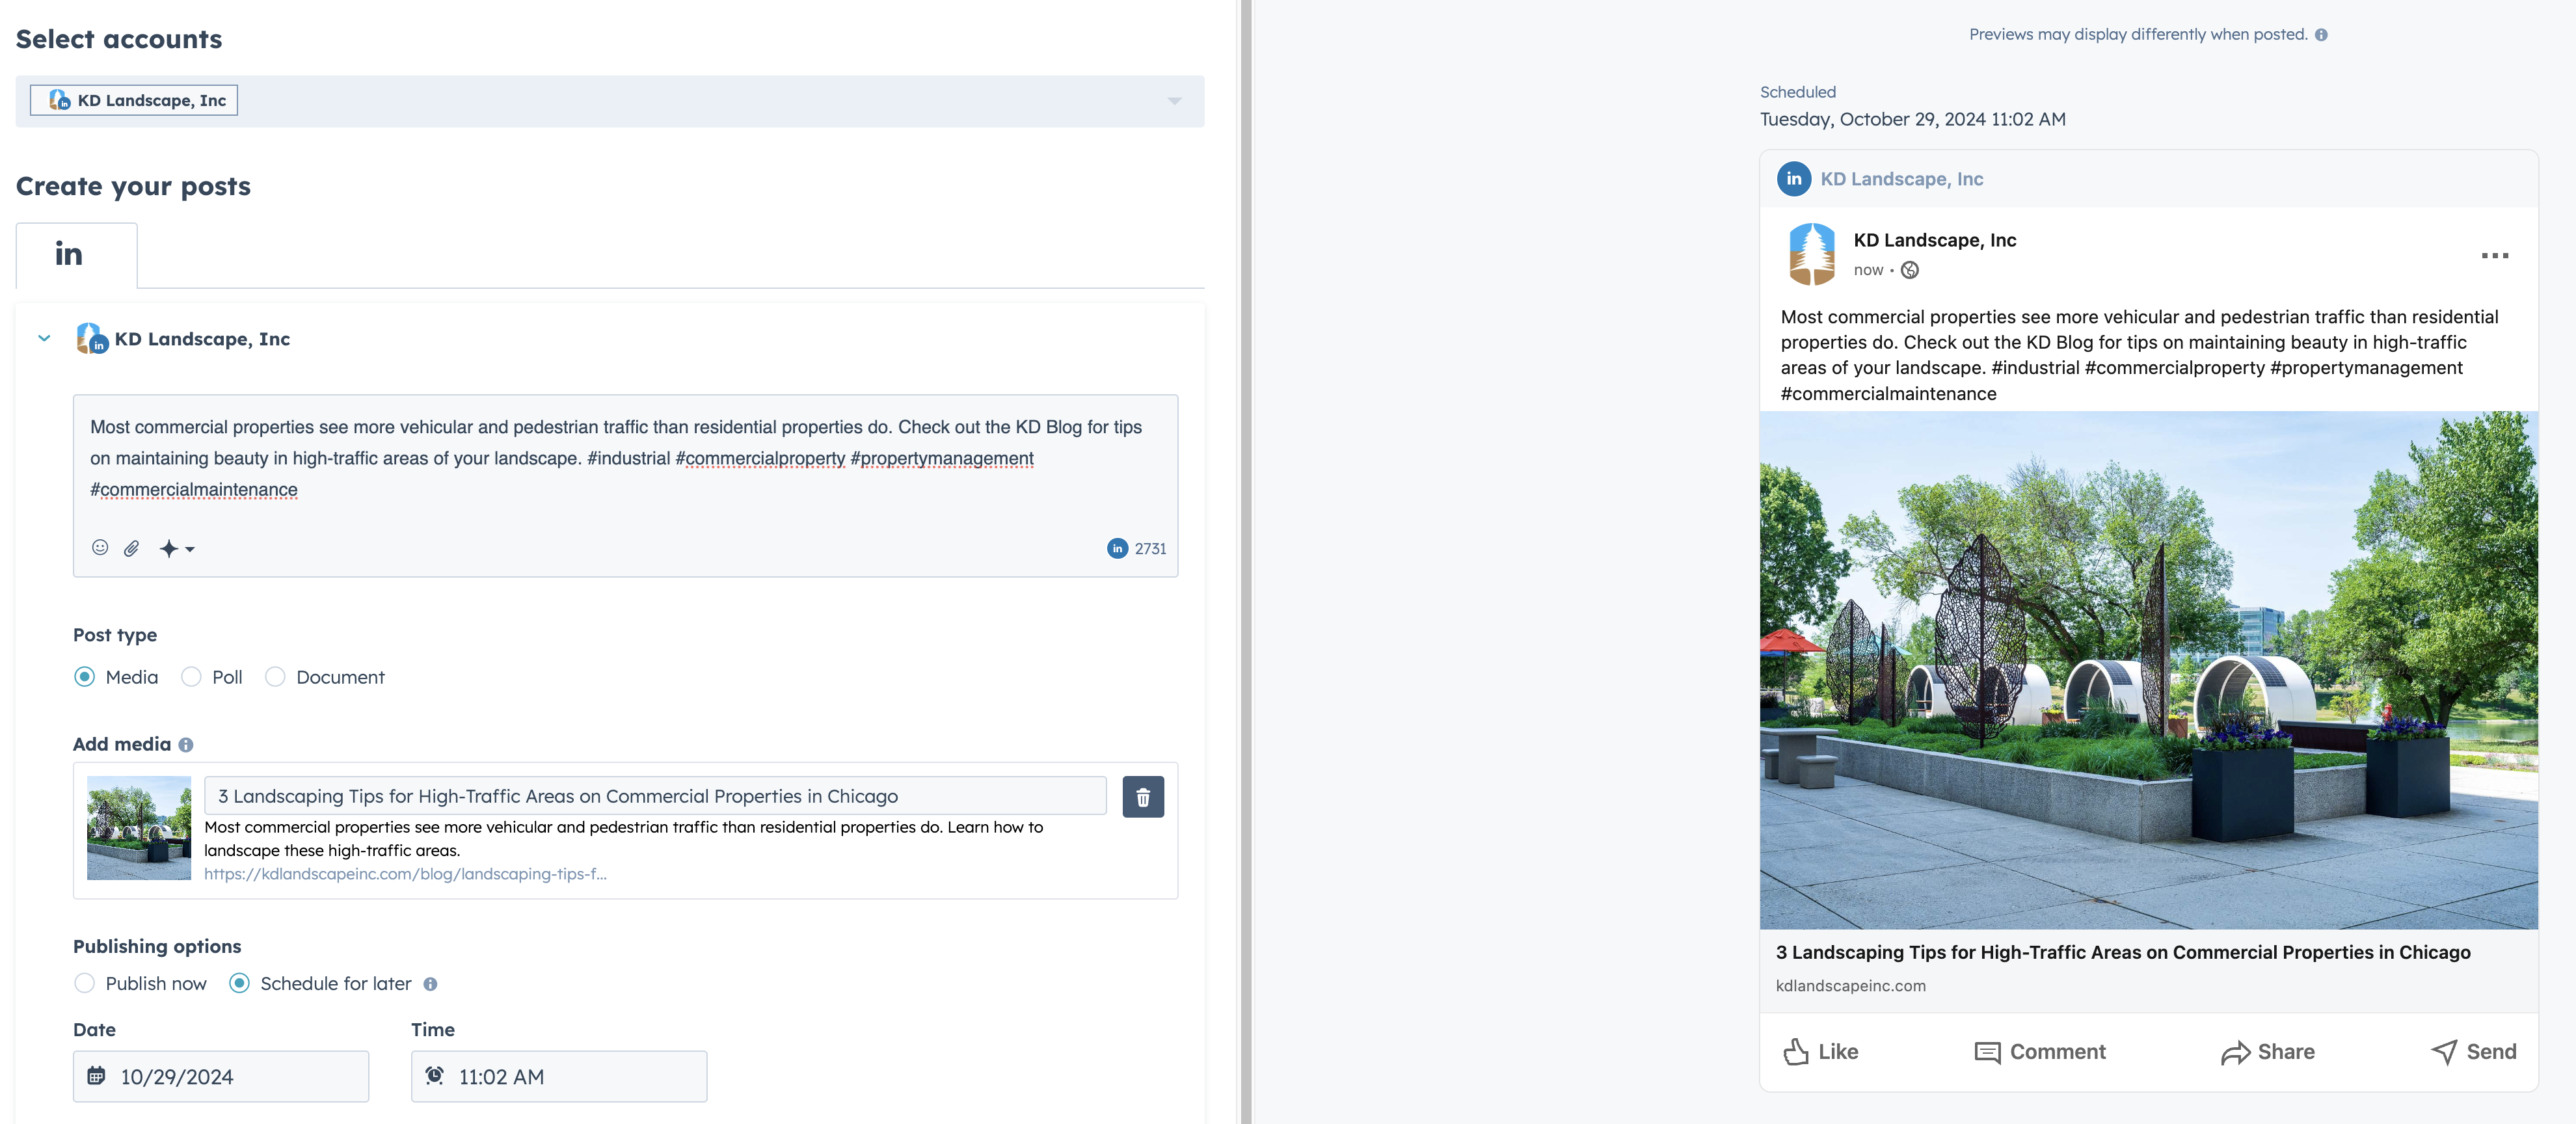This screenshot has height=1124, width=2576.
Task: Click the Like thumbs-up in the preview
Action: tap(1796, 1052)
